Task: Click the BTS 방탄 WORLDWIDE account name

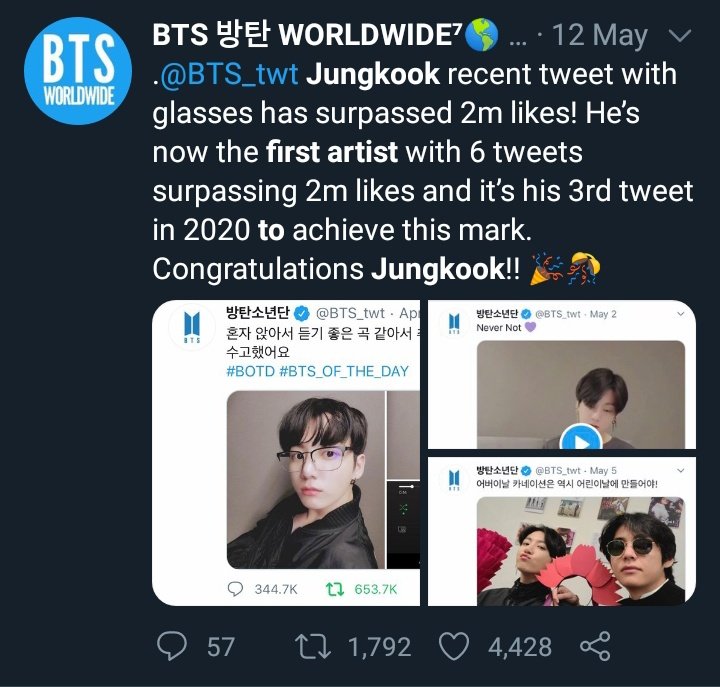Action: (307, 35)
